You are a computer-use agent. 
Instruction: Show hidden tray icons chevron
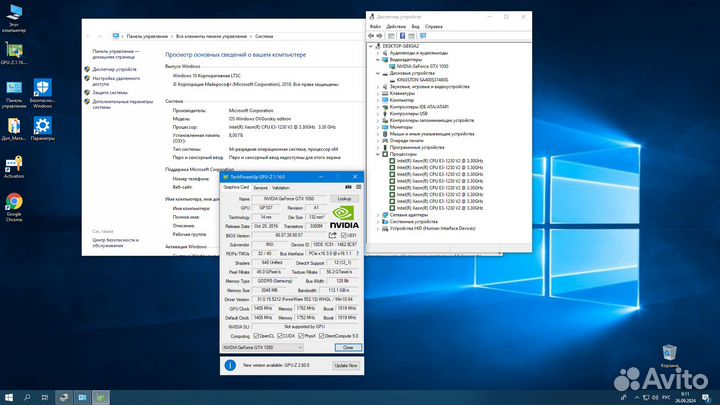click(x=636, y=398)
